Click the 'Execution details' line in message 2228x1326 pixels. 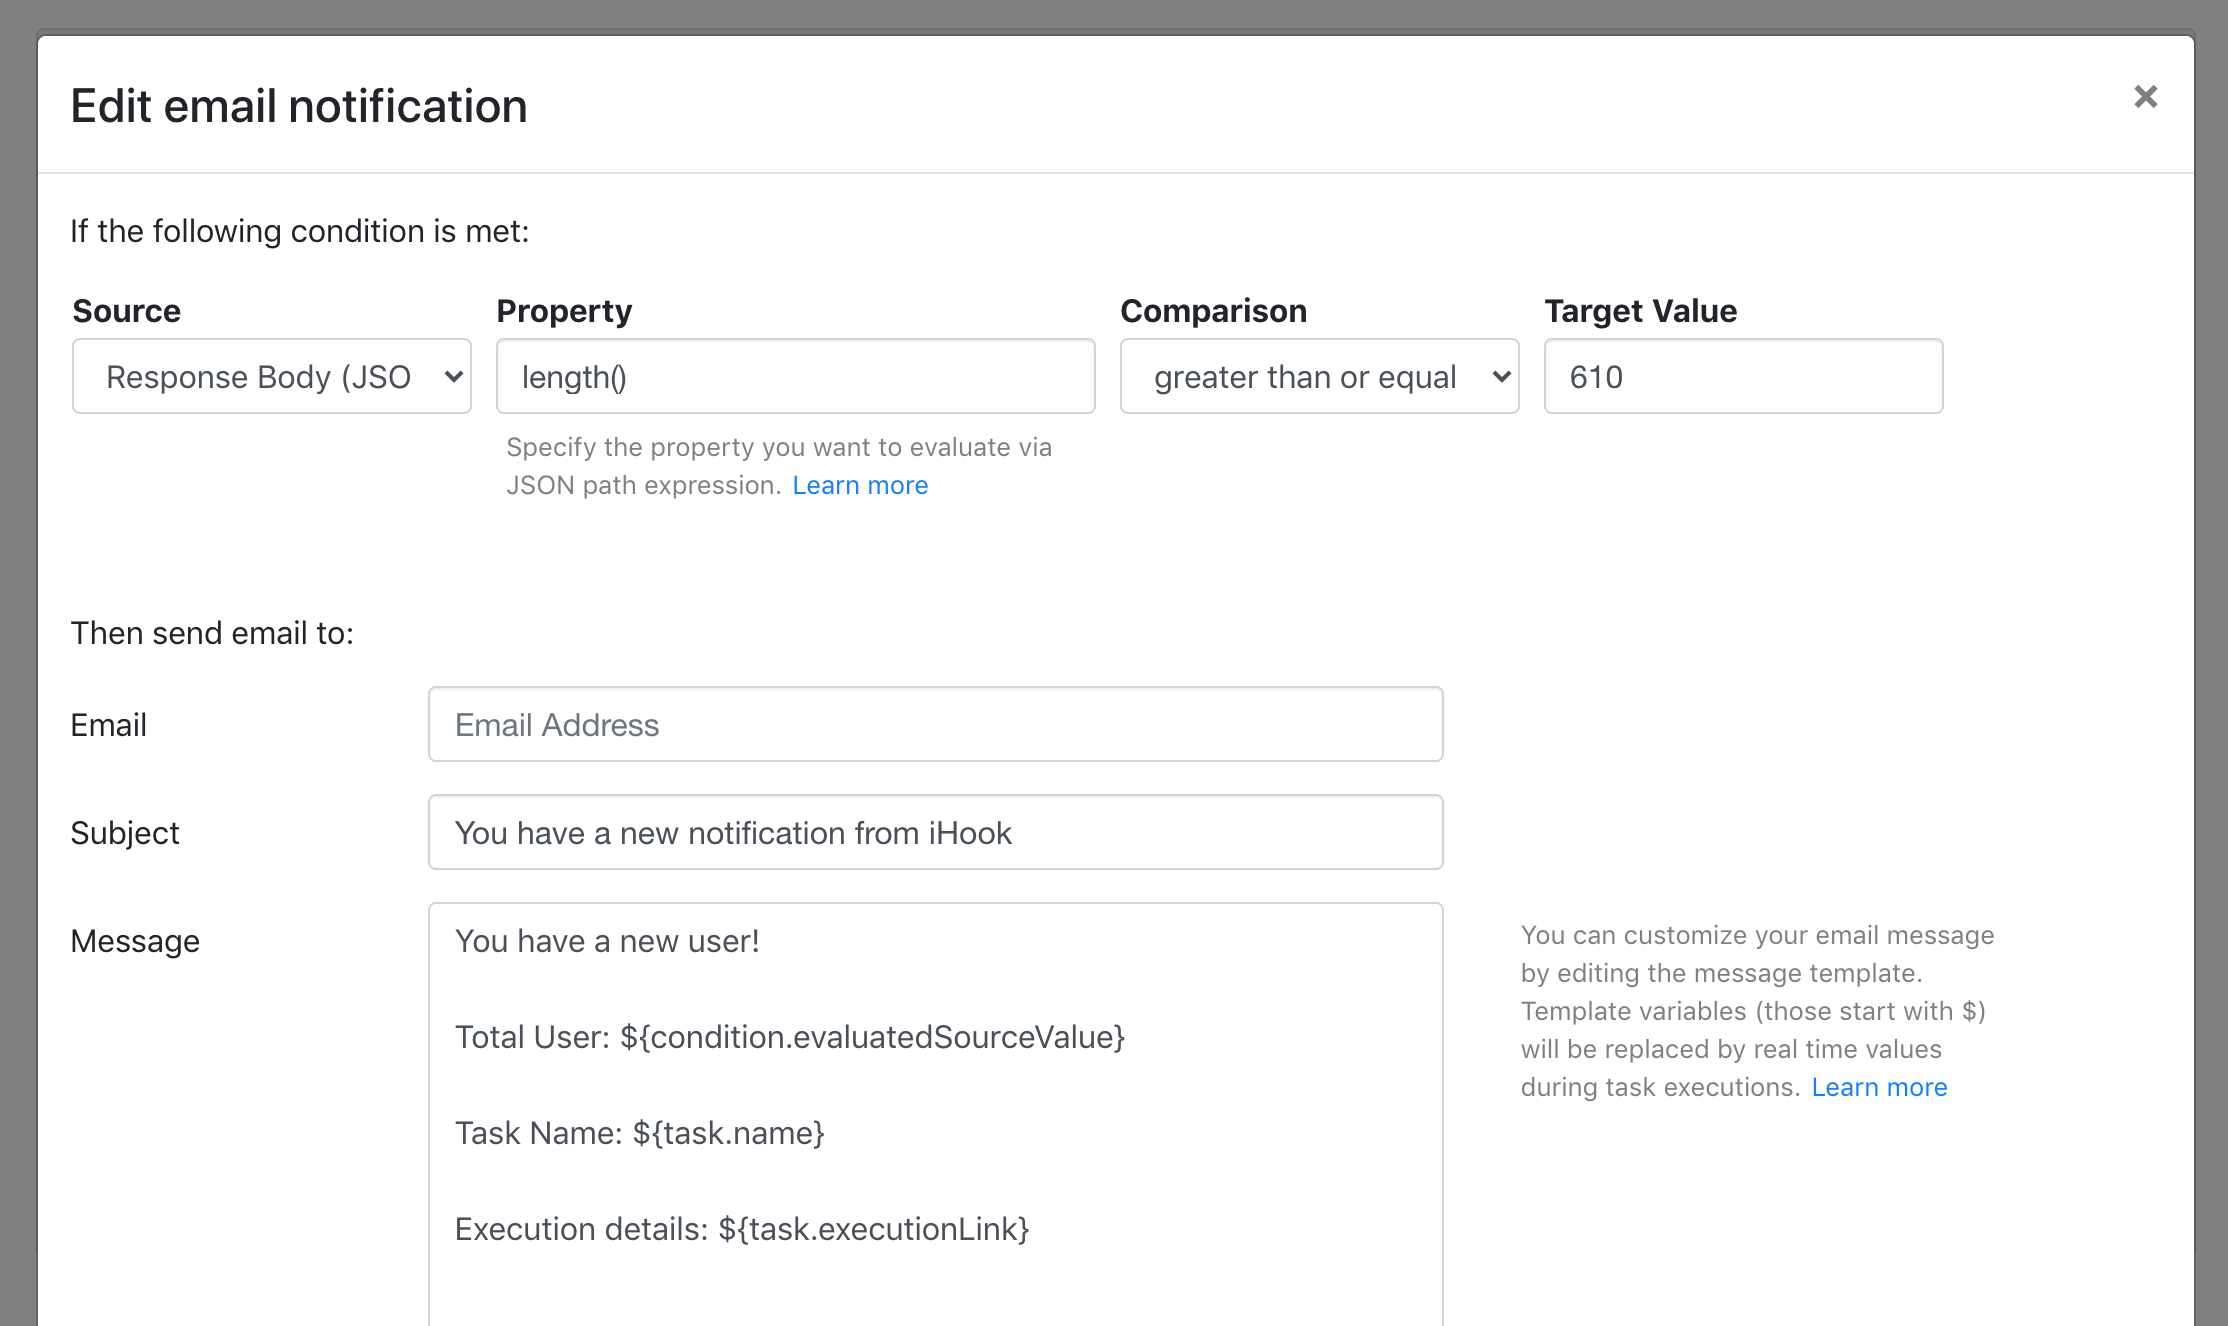[742, 1229]
